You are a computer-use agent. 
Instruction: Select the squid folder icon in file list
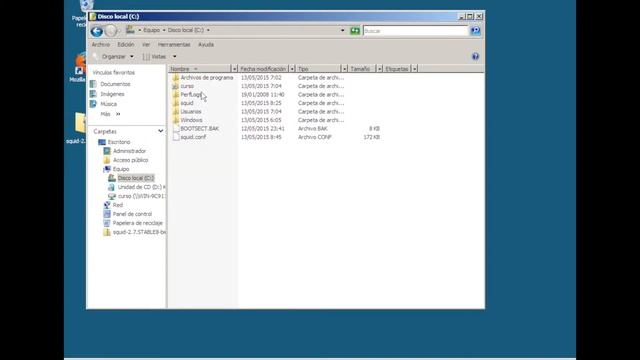tap(176, 103)
